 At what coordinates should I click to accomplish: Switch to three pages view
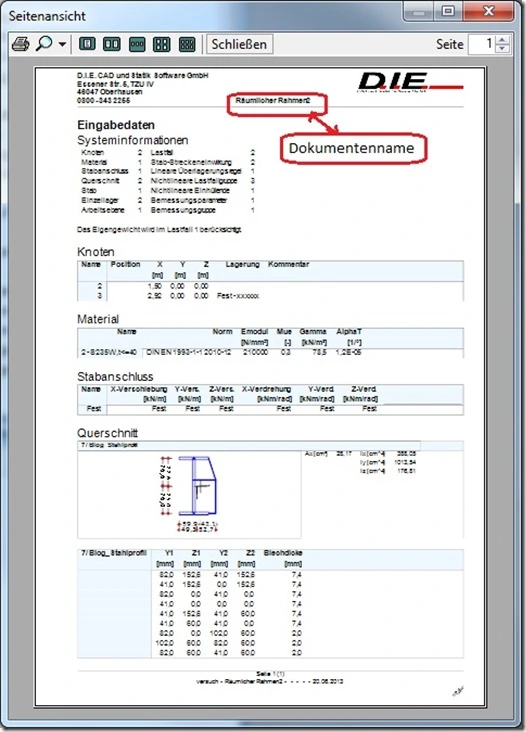click(x=137, y=44)
